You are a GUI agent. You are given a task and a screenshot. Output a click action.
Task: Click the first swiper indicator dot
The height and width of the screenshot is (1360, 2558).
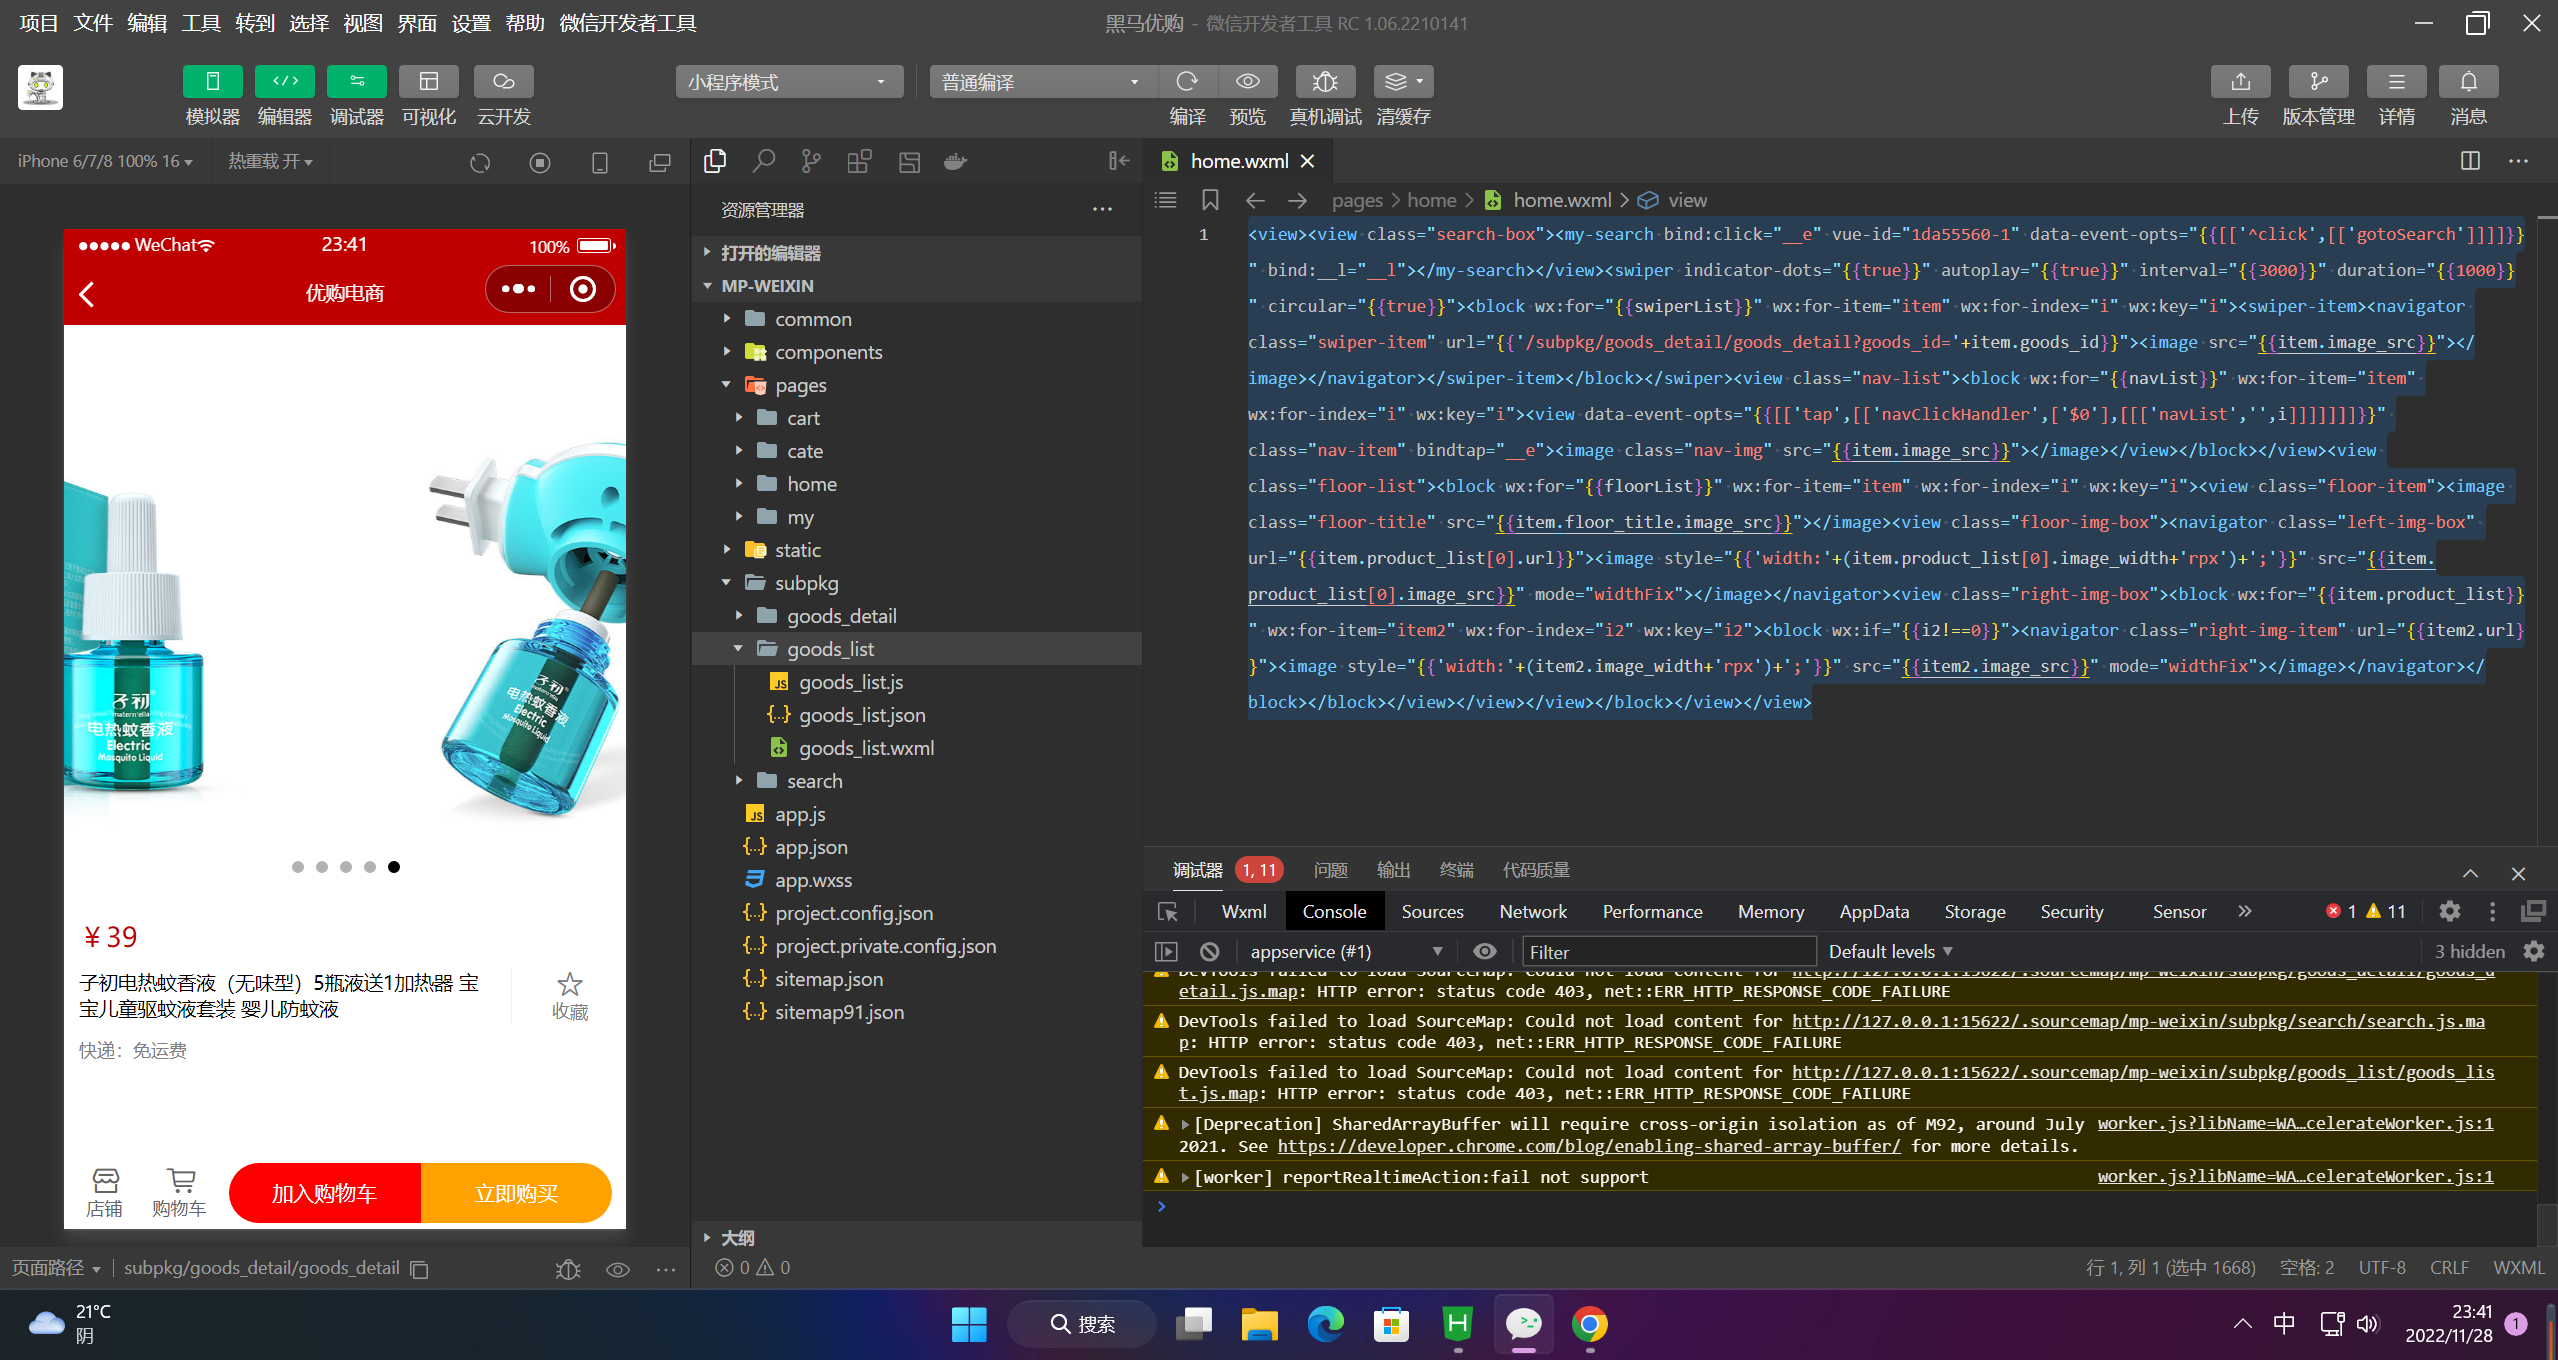pos(297,867)
